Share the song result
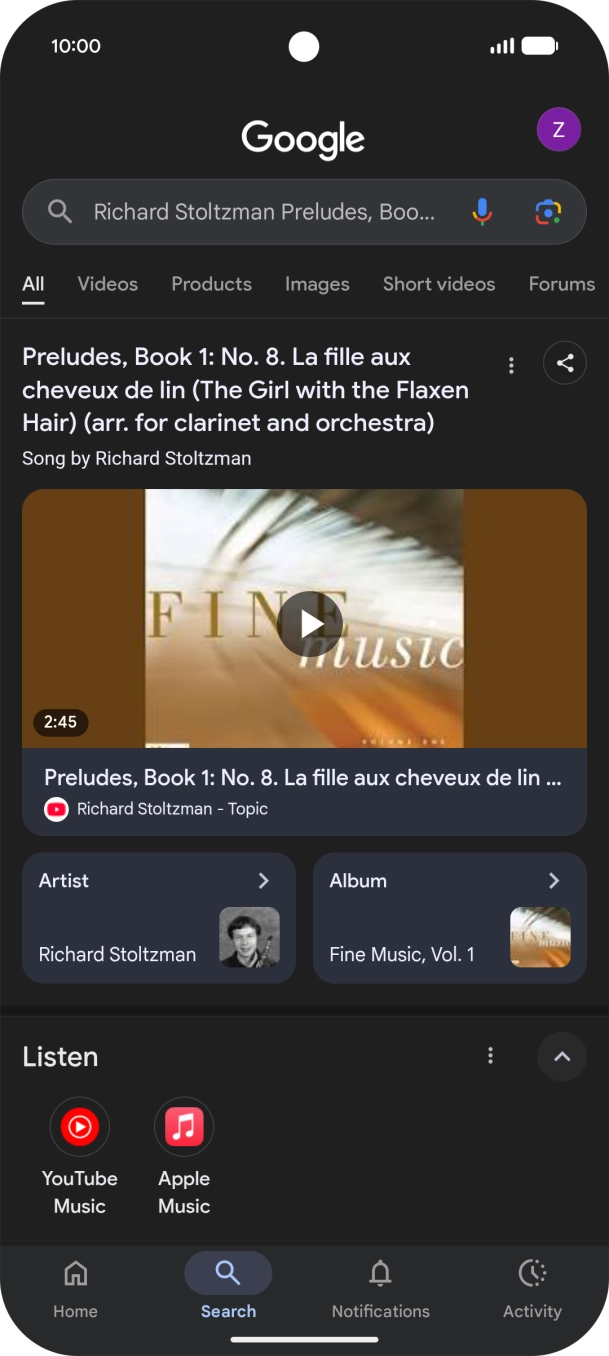This screenshot has width=609, height=1356. click(x=564, y=363)
